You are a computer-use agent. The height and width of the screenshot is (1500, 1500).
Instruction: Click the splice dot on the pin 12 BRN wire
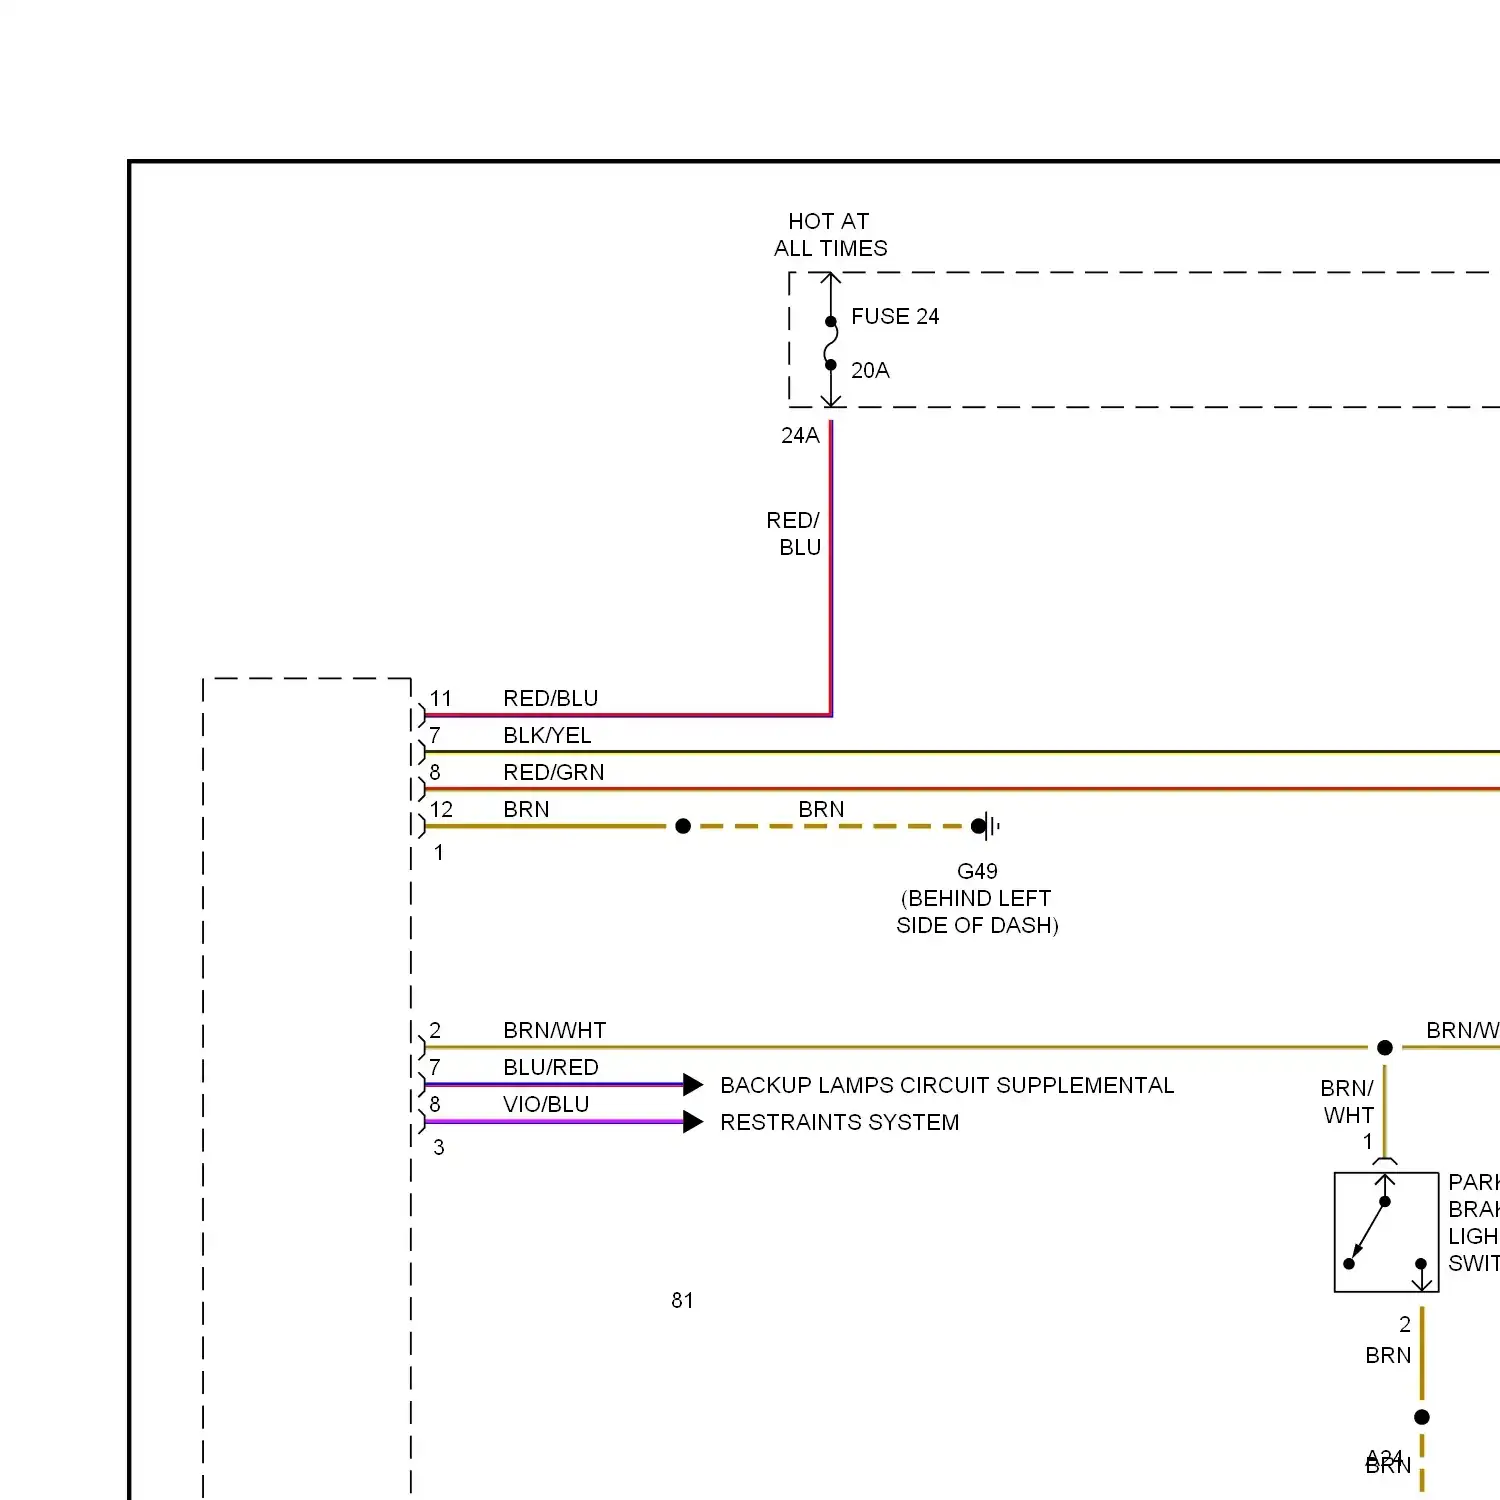[683, 826]
